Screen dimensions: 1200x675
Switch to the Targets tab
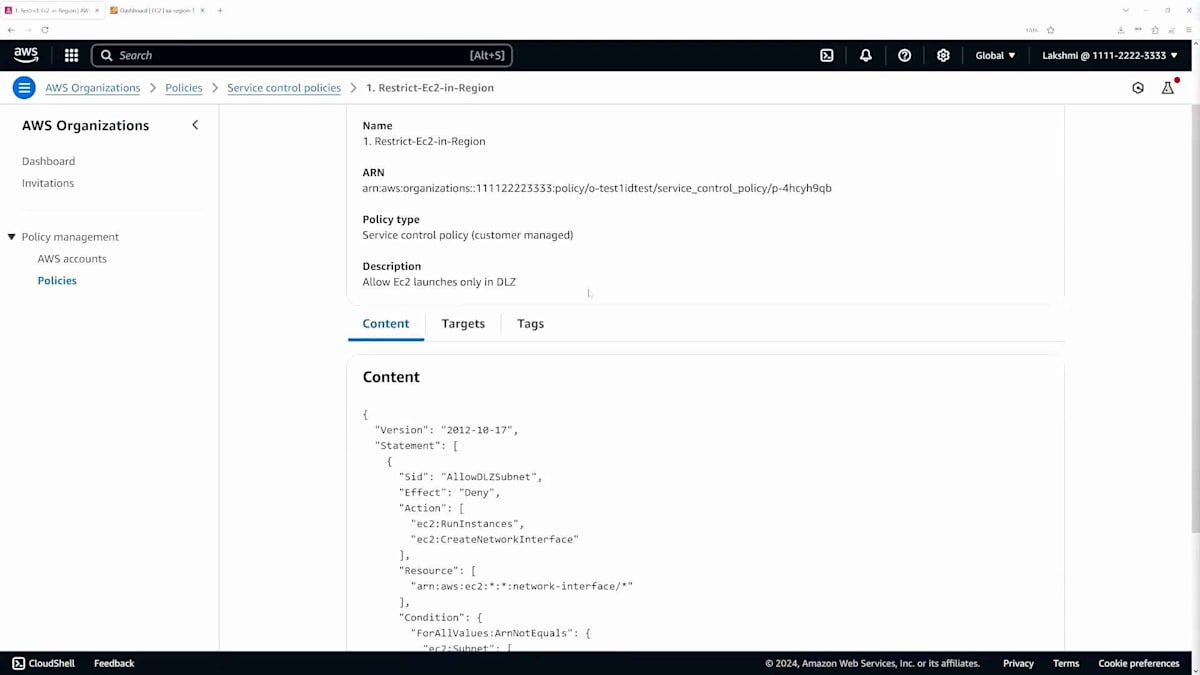(x=463, y=324)
